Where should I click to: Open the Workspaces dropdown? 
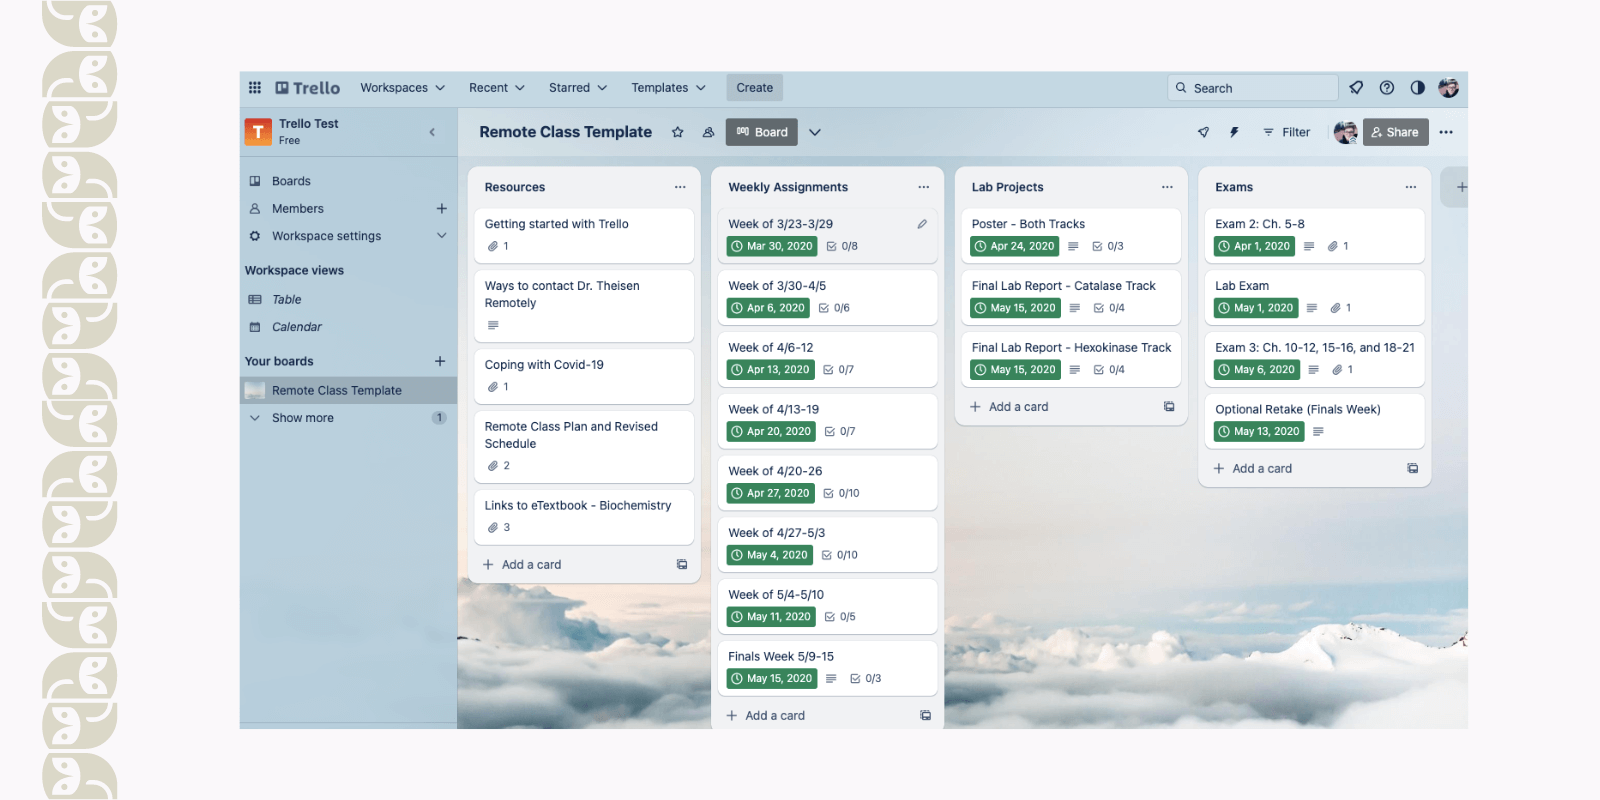click(x=403, y=88)
